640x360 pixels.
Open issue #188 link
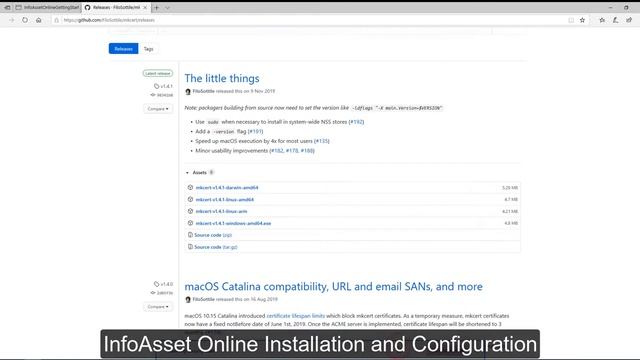307,151
